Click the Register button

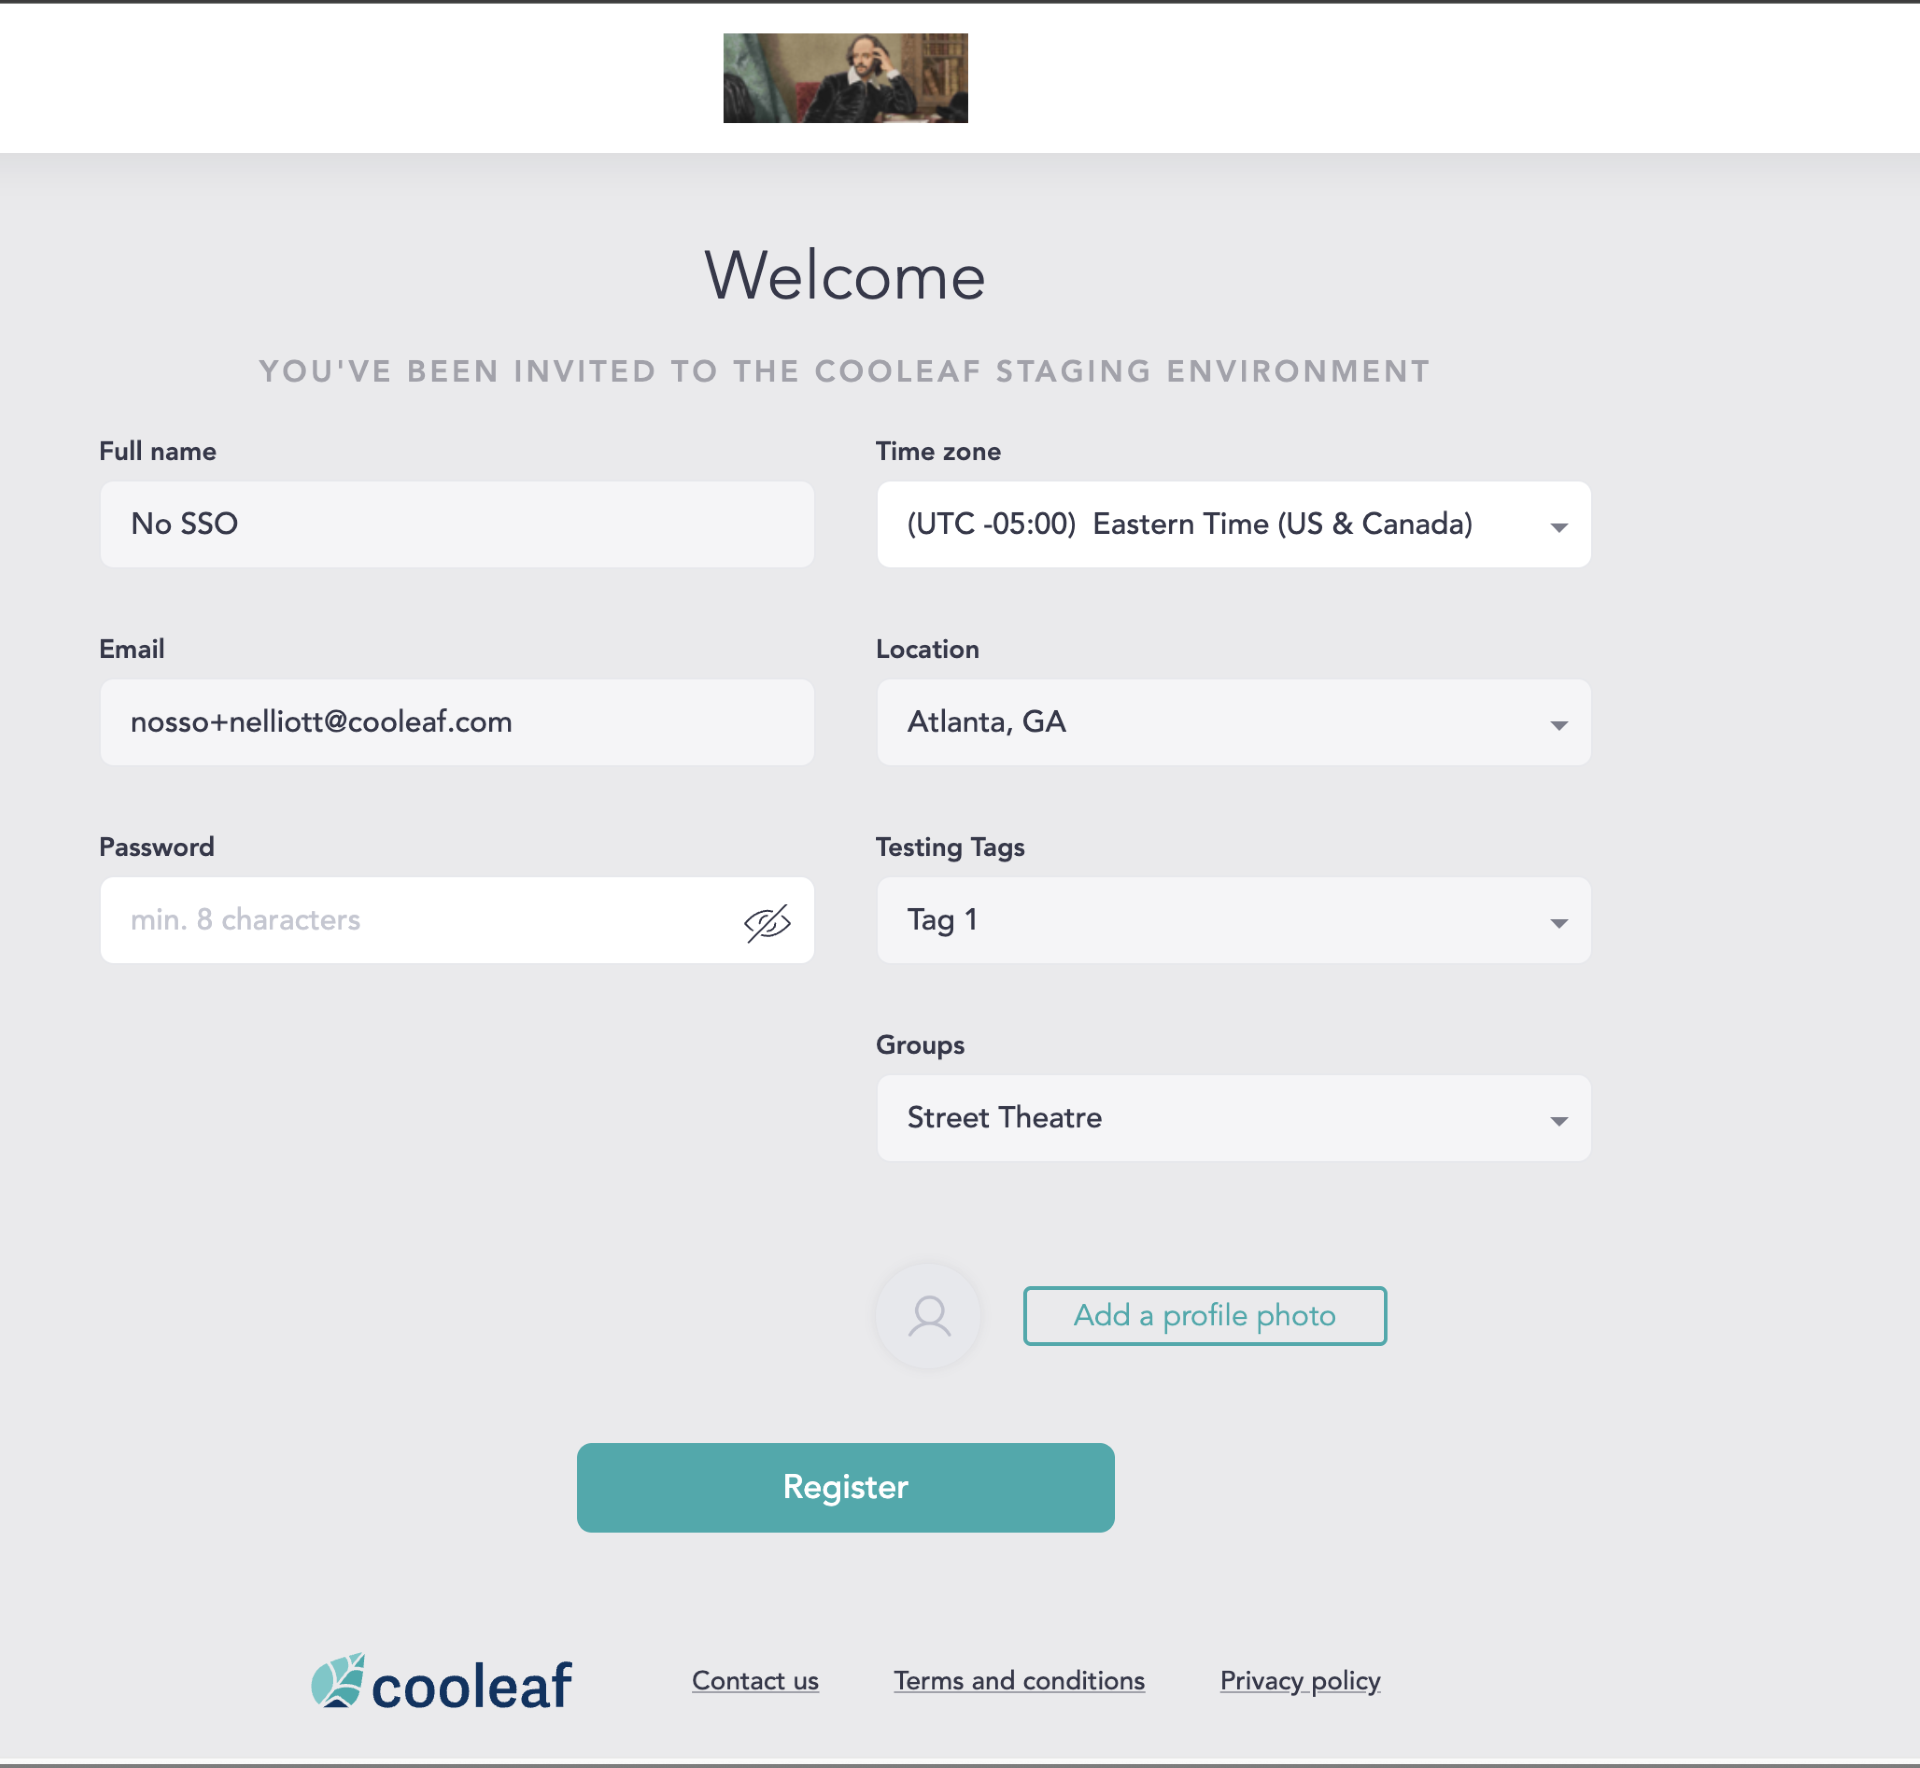click(x=845, y=1487)
